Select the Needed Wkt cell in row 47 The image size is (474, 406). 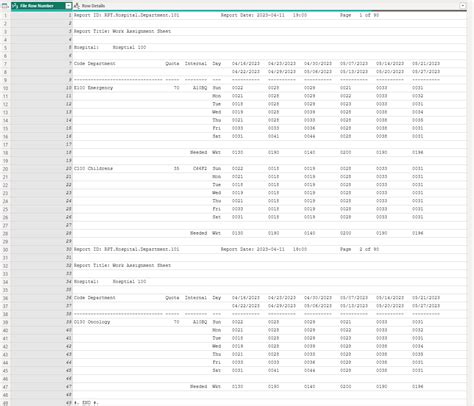pos(270,387)
